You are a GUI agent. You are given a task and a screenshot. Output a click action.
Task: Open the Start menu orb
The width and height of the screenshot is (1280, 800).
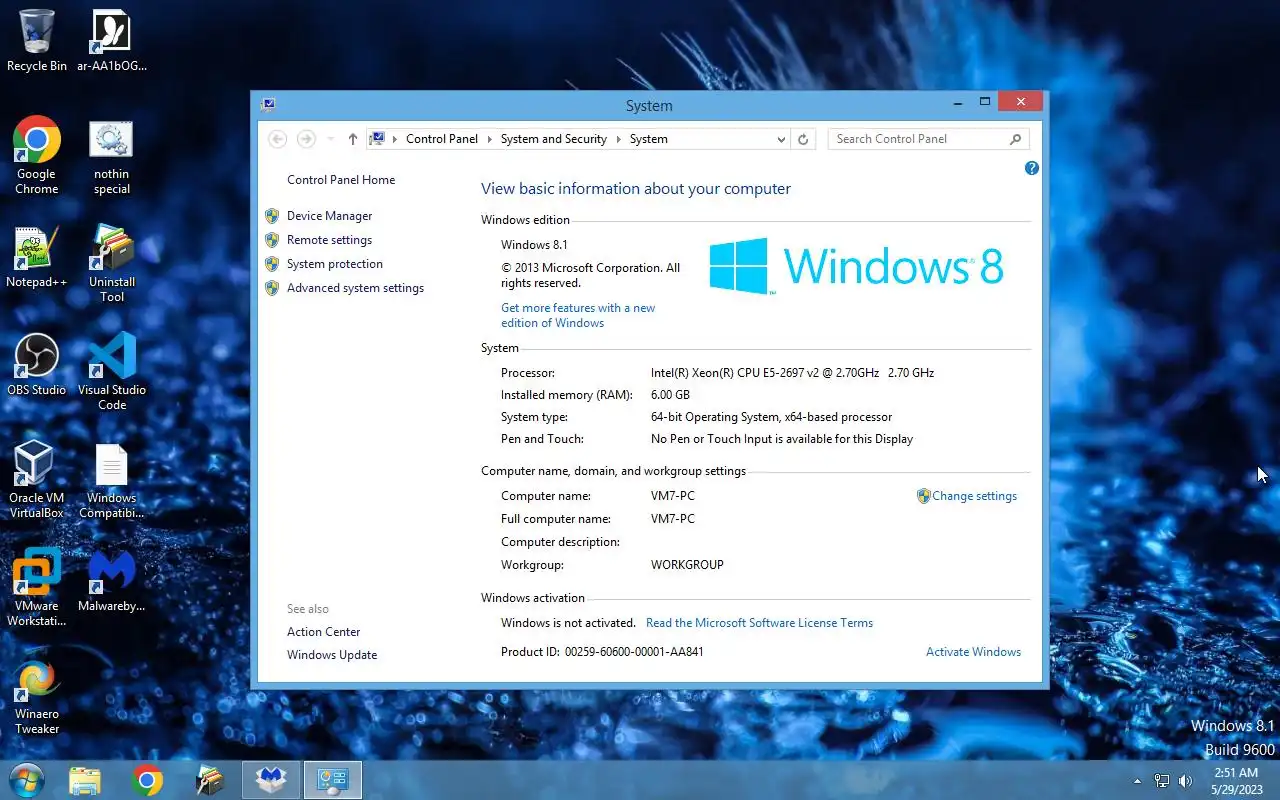[x=26, y=780]
